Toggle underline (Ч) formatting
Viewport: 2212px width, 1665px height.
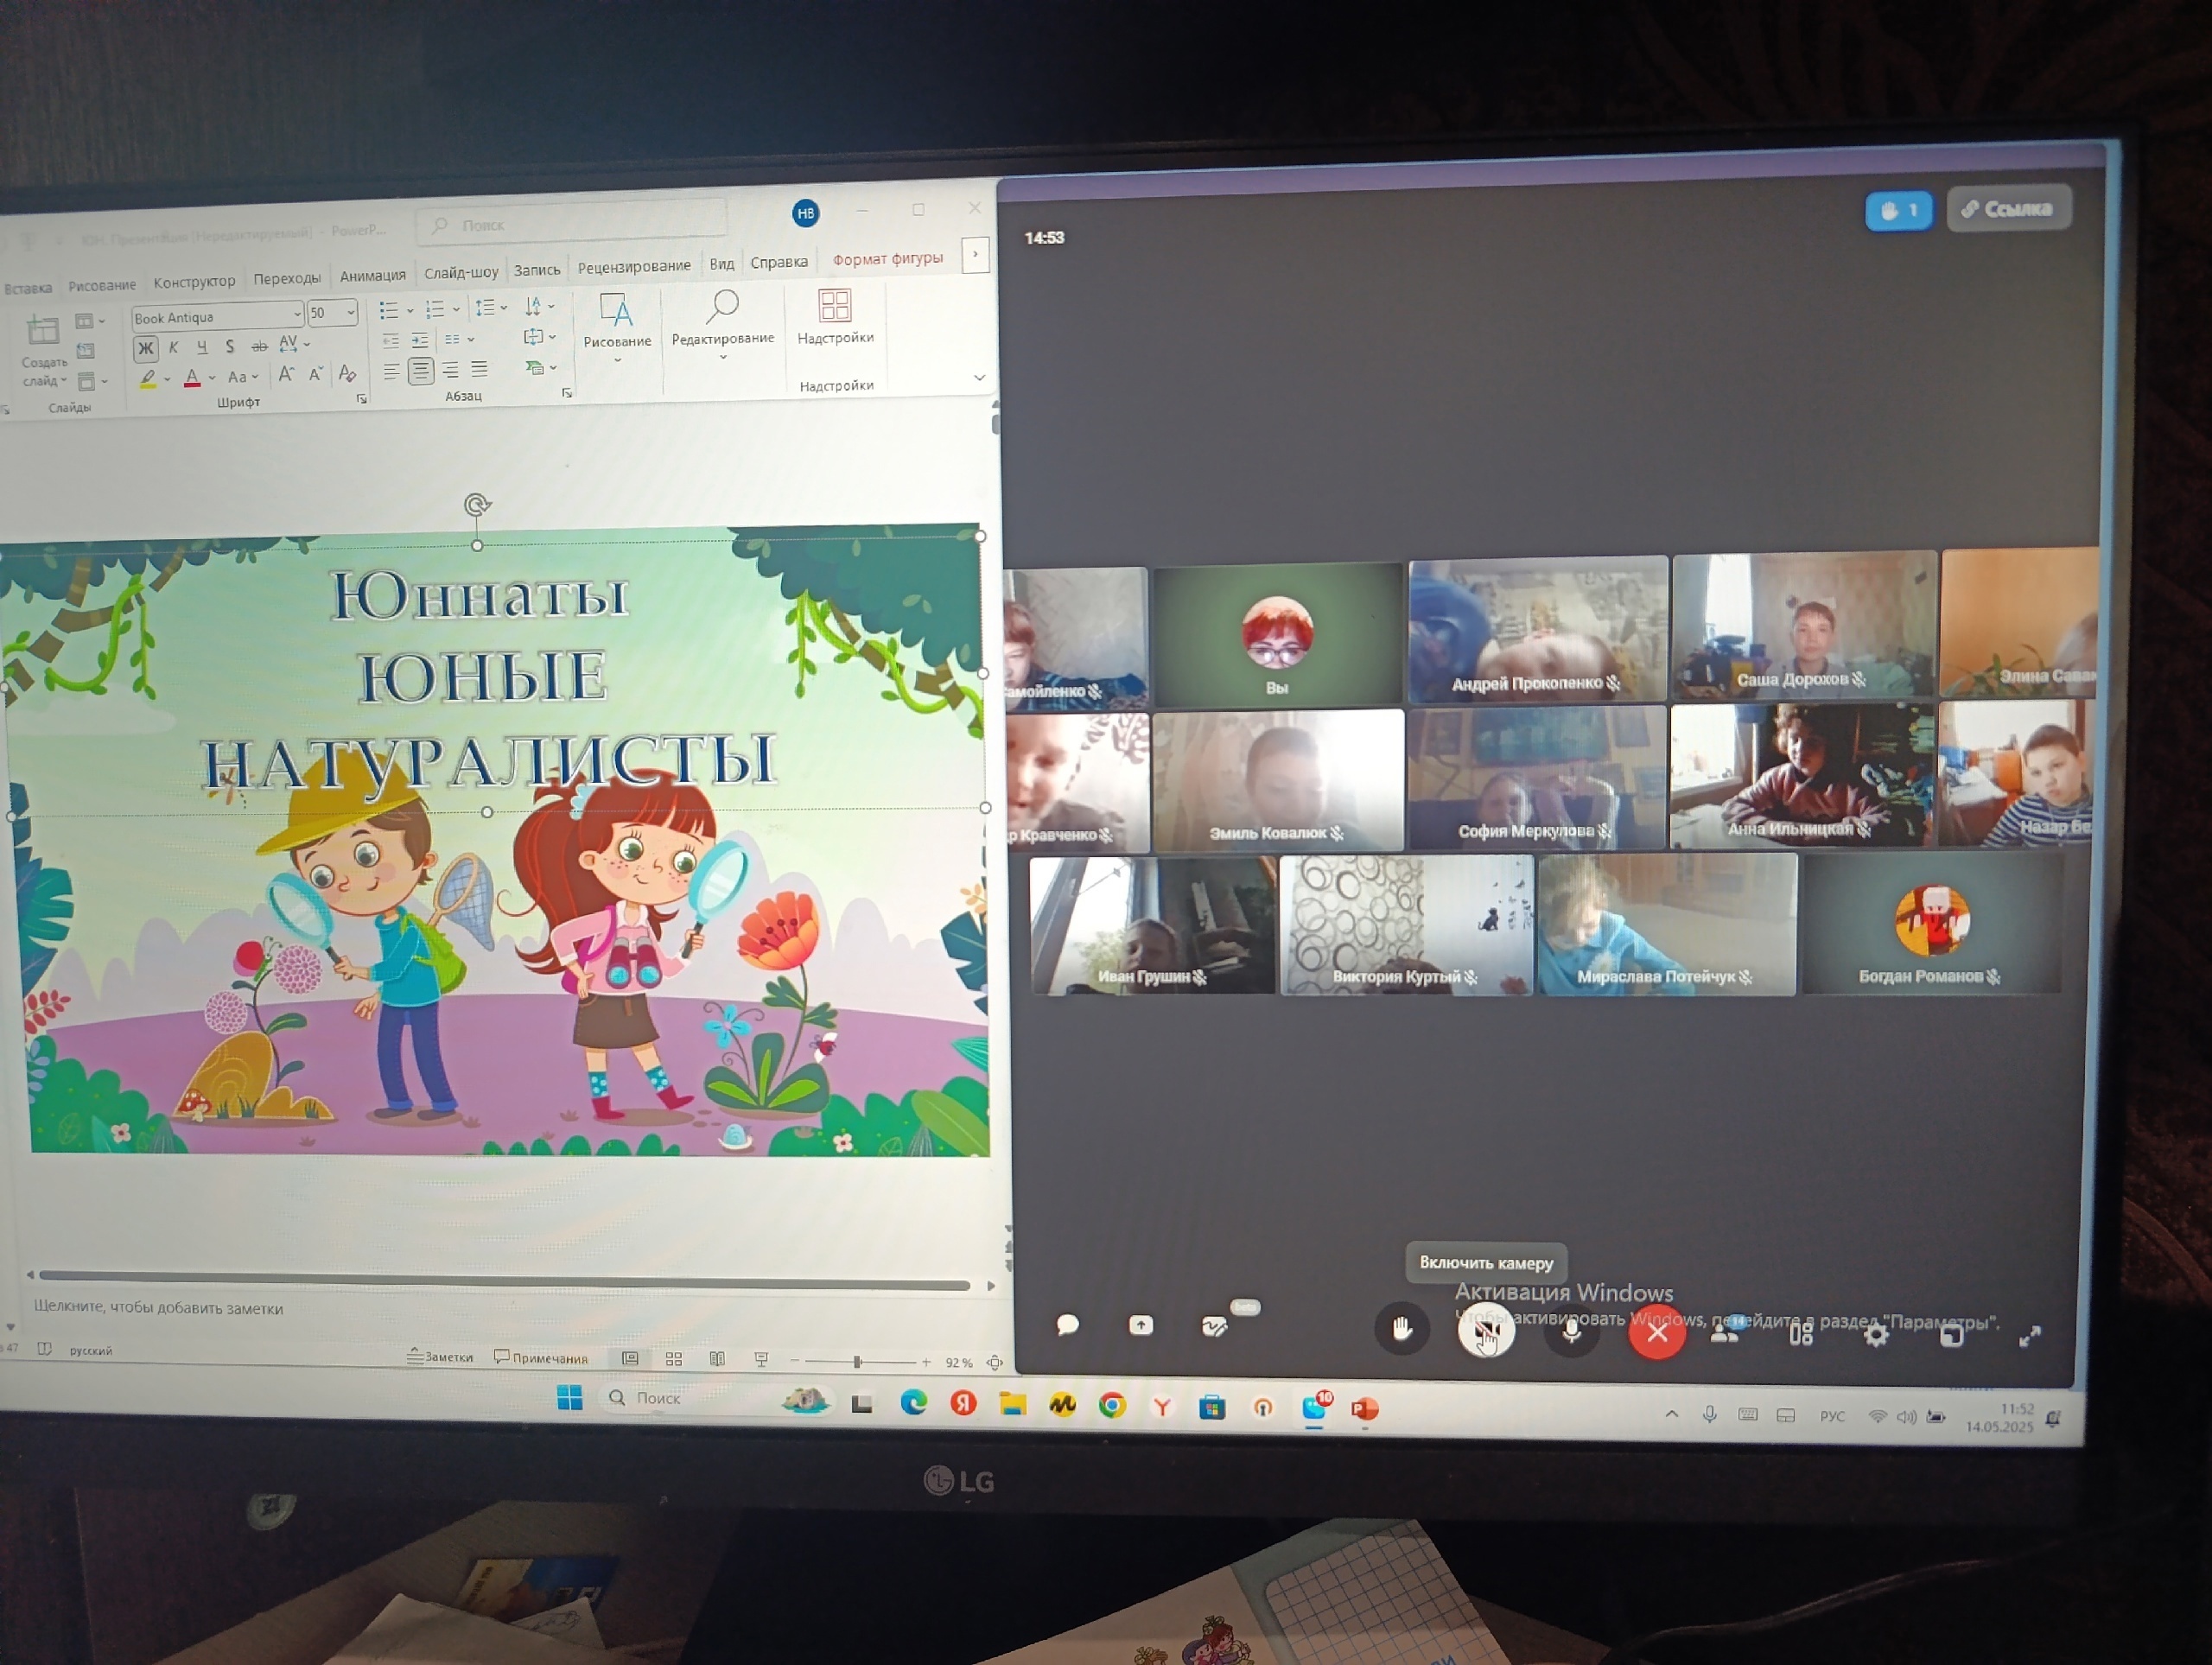(202, 347)
